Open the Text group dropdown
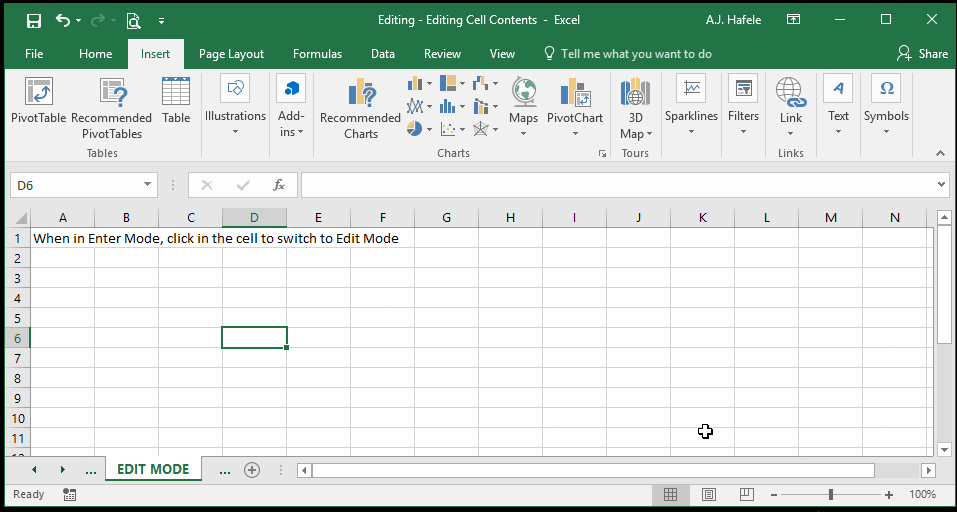 coord(838,106)
